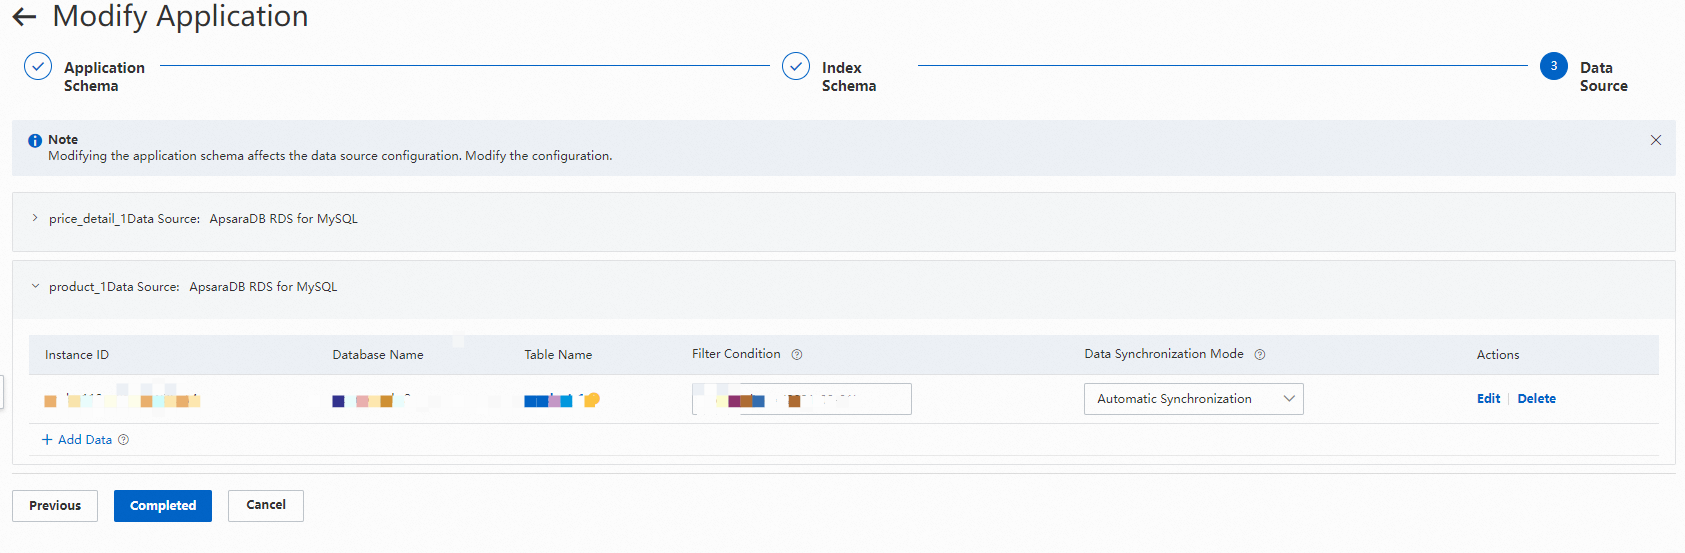This screenshot has height=553, width=1685.
Task: Click the Index Schema step checkmark icon
Action: click(x=796, y=66)
